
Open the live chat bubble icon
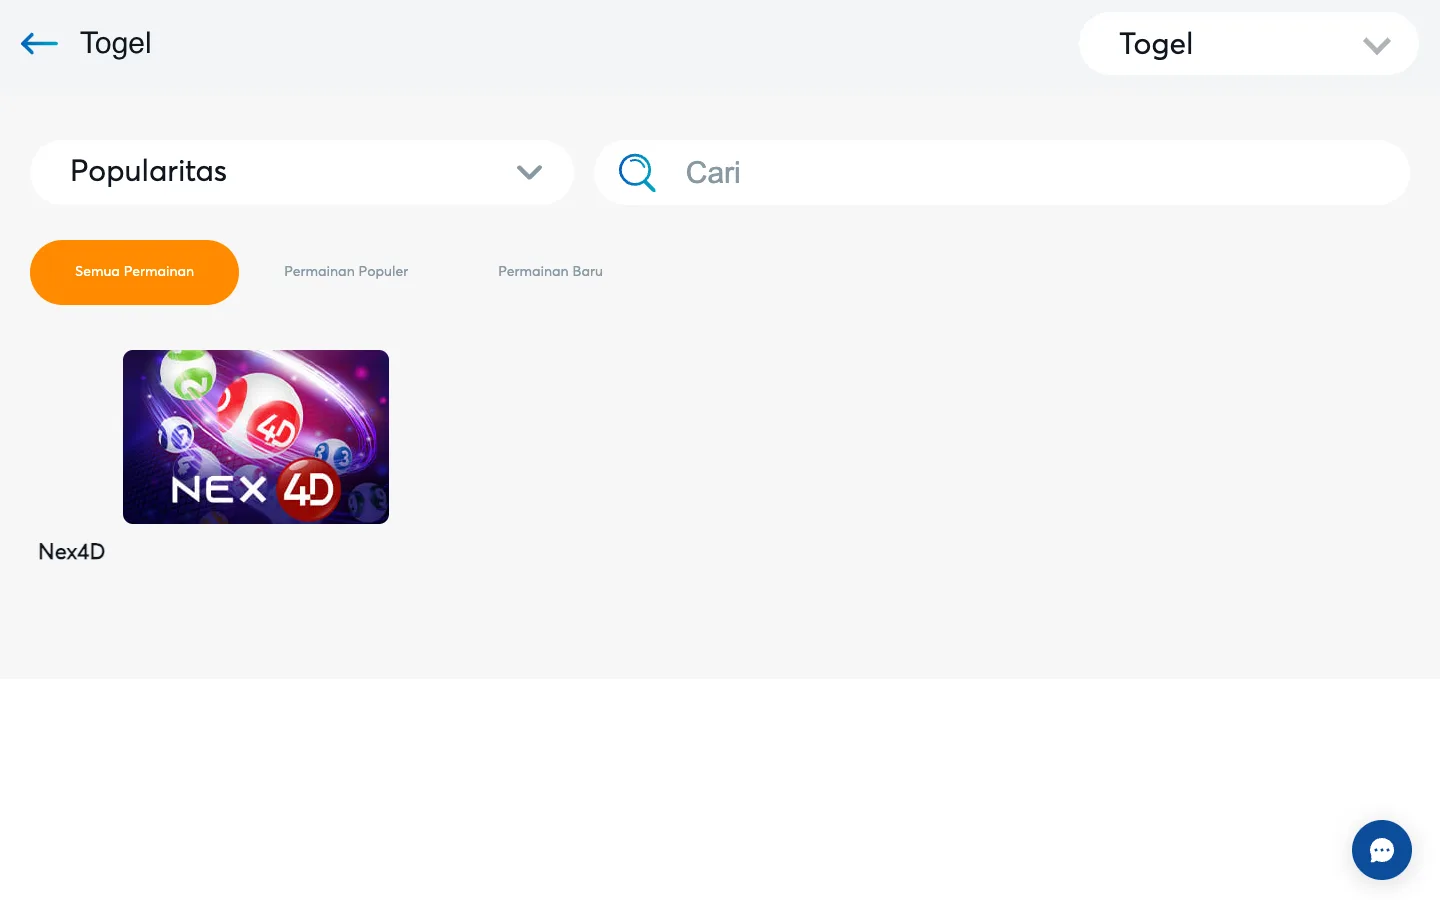point(1382,850)
